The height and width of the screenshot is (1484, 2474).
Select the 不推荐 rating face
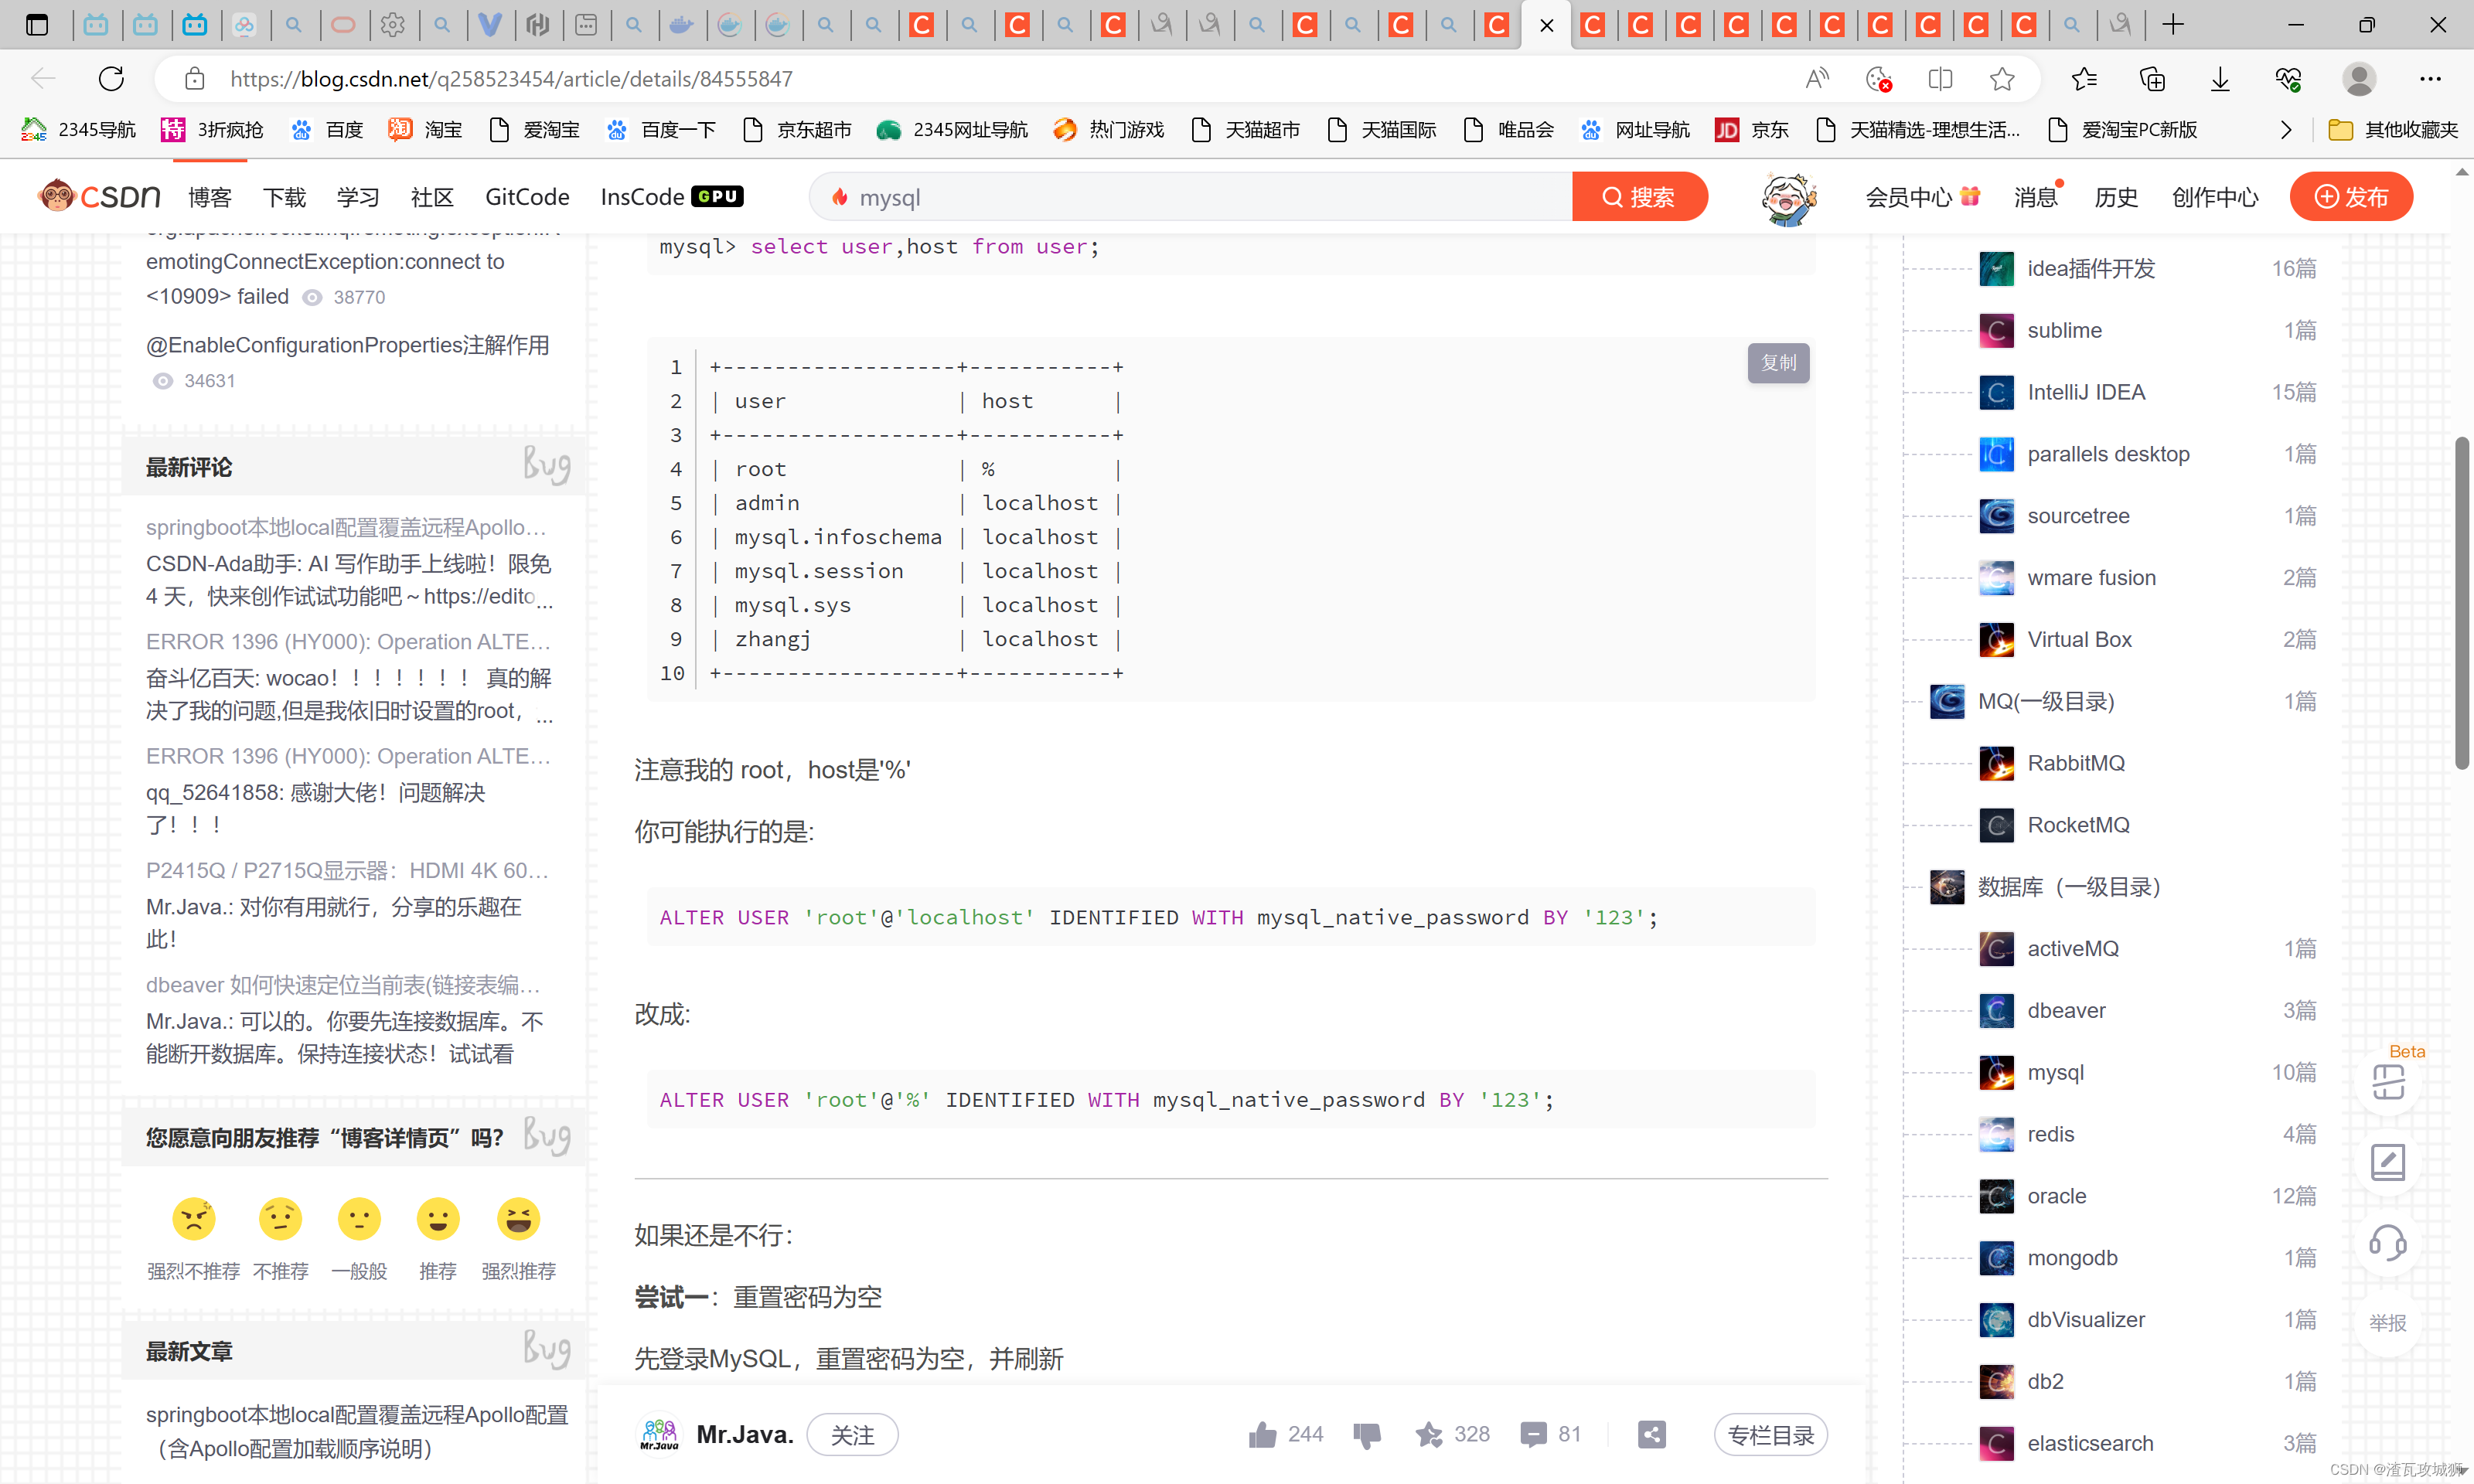[x=280, y=1219]
